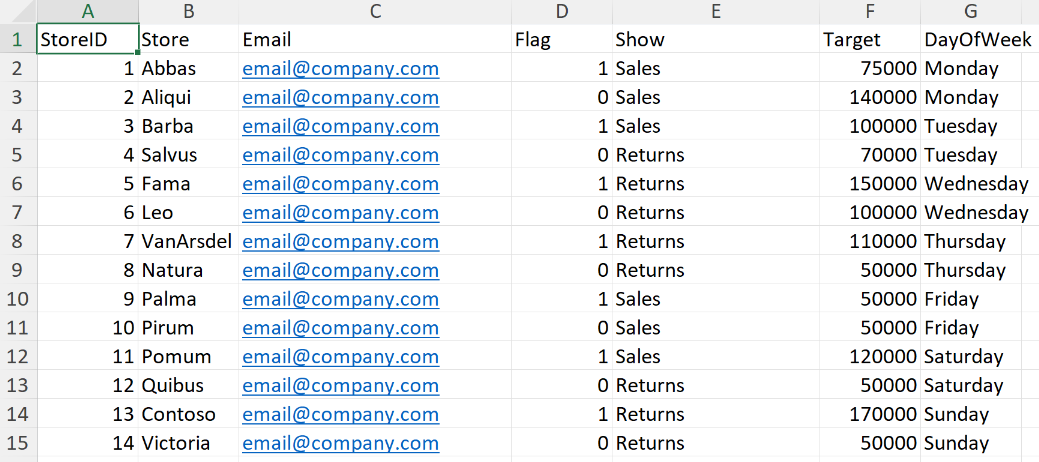Click the email link in VanArsdel row
The image size is (1039, 462).
(340, 241)
